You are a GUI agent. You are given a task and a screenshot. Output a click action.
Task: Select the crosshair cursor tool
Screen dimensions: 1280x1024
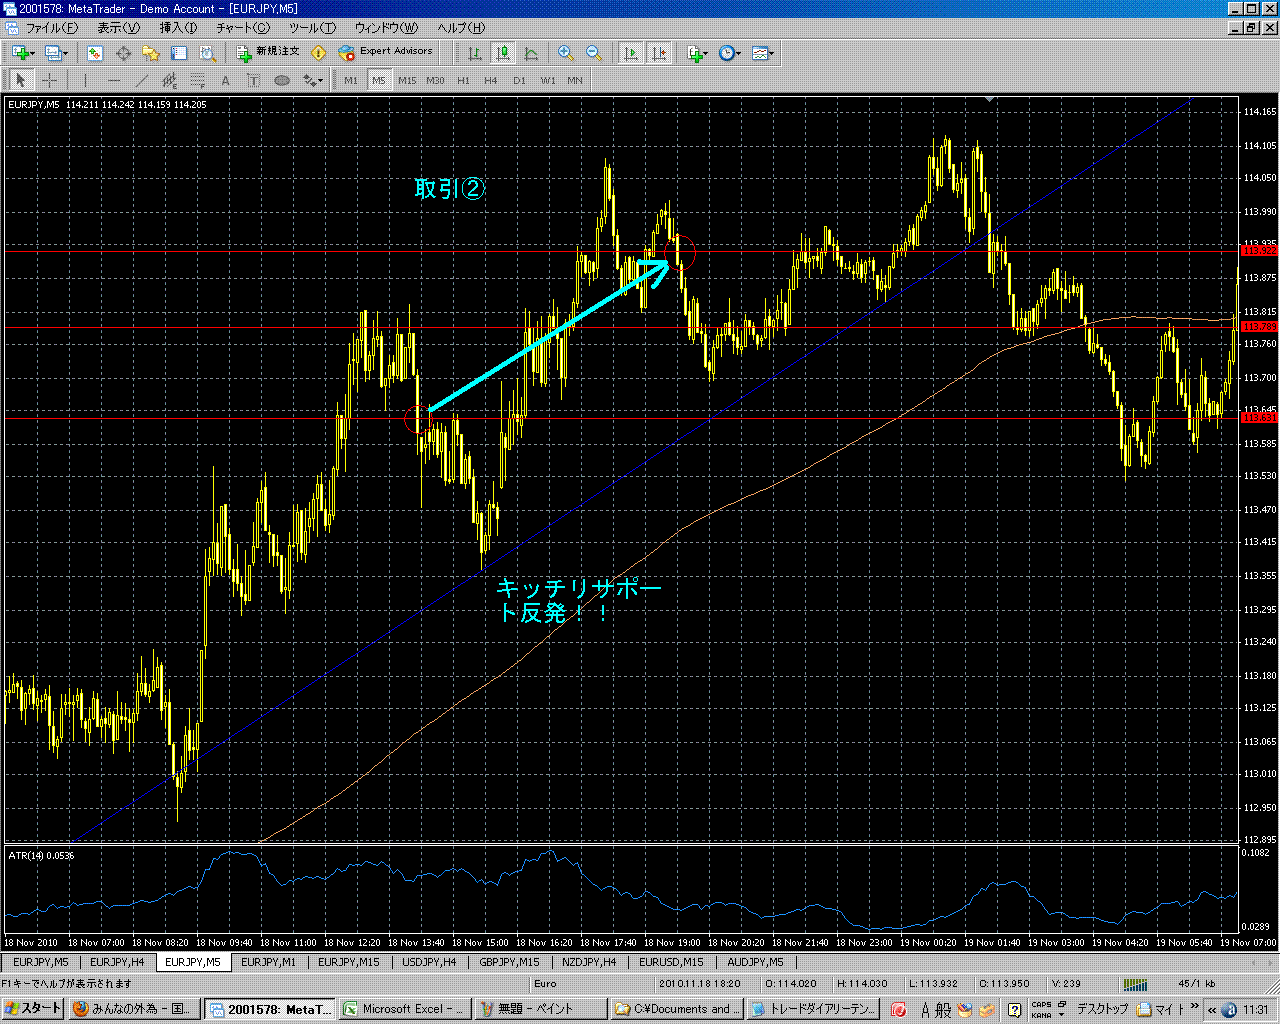coord(49,80)
